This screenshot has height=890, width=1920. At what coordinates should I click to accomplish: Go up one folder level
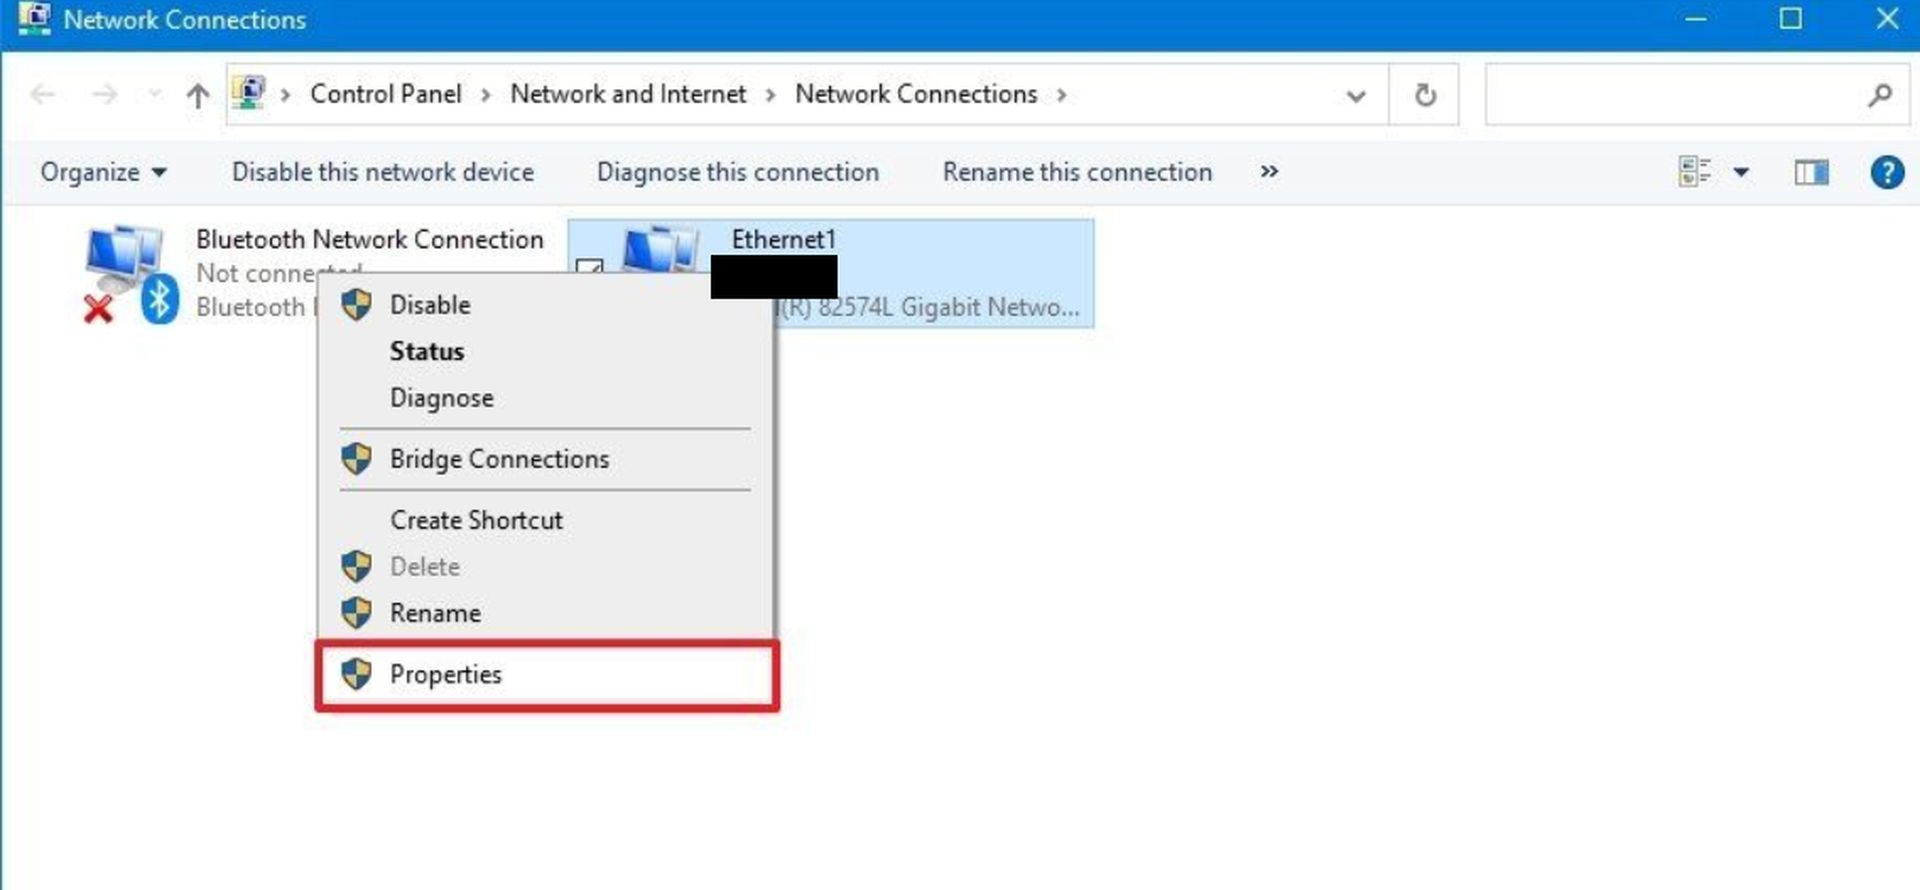point(198,95)
